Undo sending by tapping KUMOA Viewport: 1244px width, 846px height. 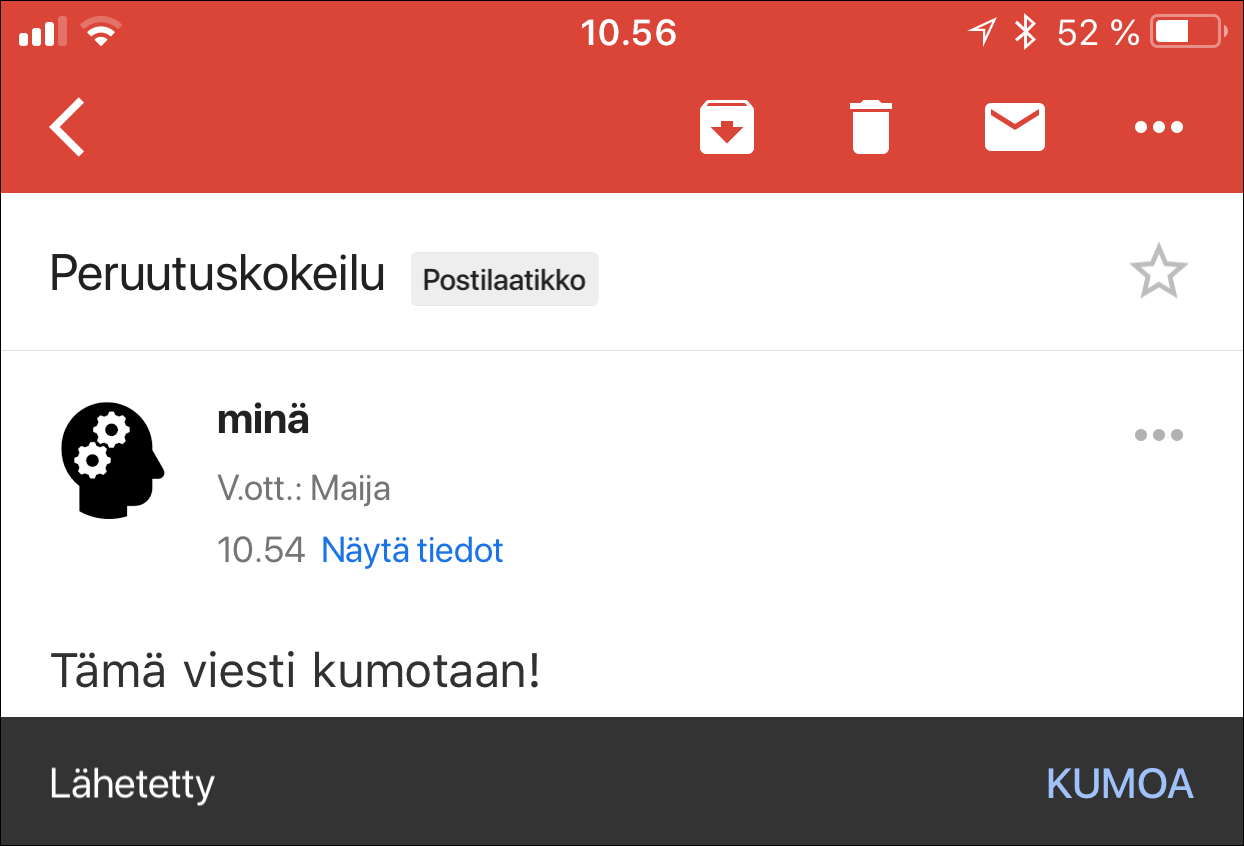click(1119, 783)
